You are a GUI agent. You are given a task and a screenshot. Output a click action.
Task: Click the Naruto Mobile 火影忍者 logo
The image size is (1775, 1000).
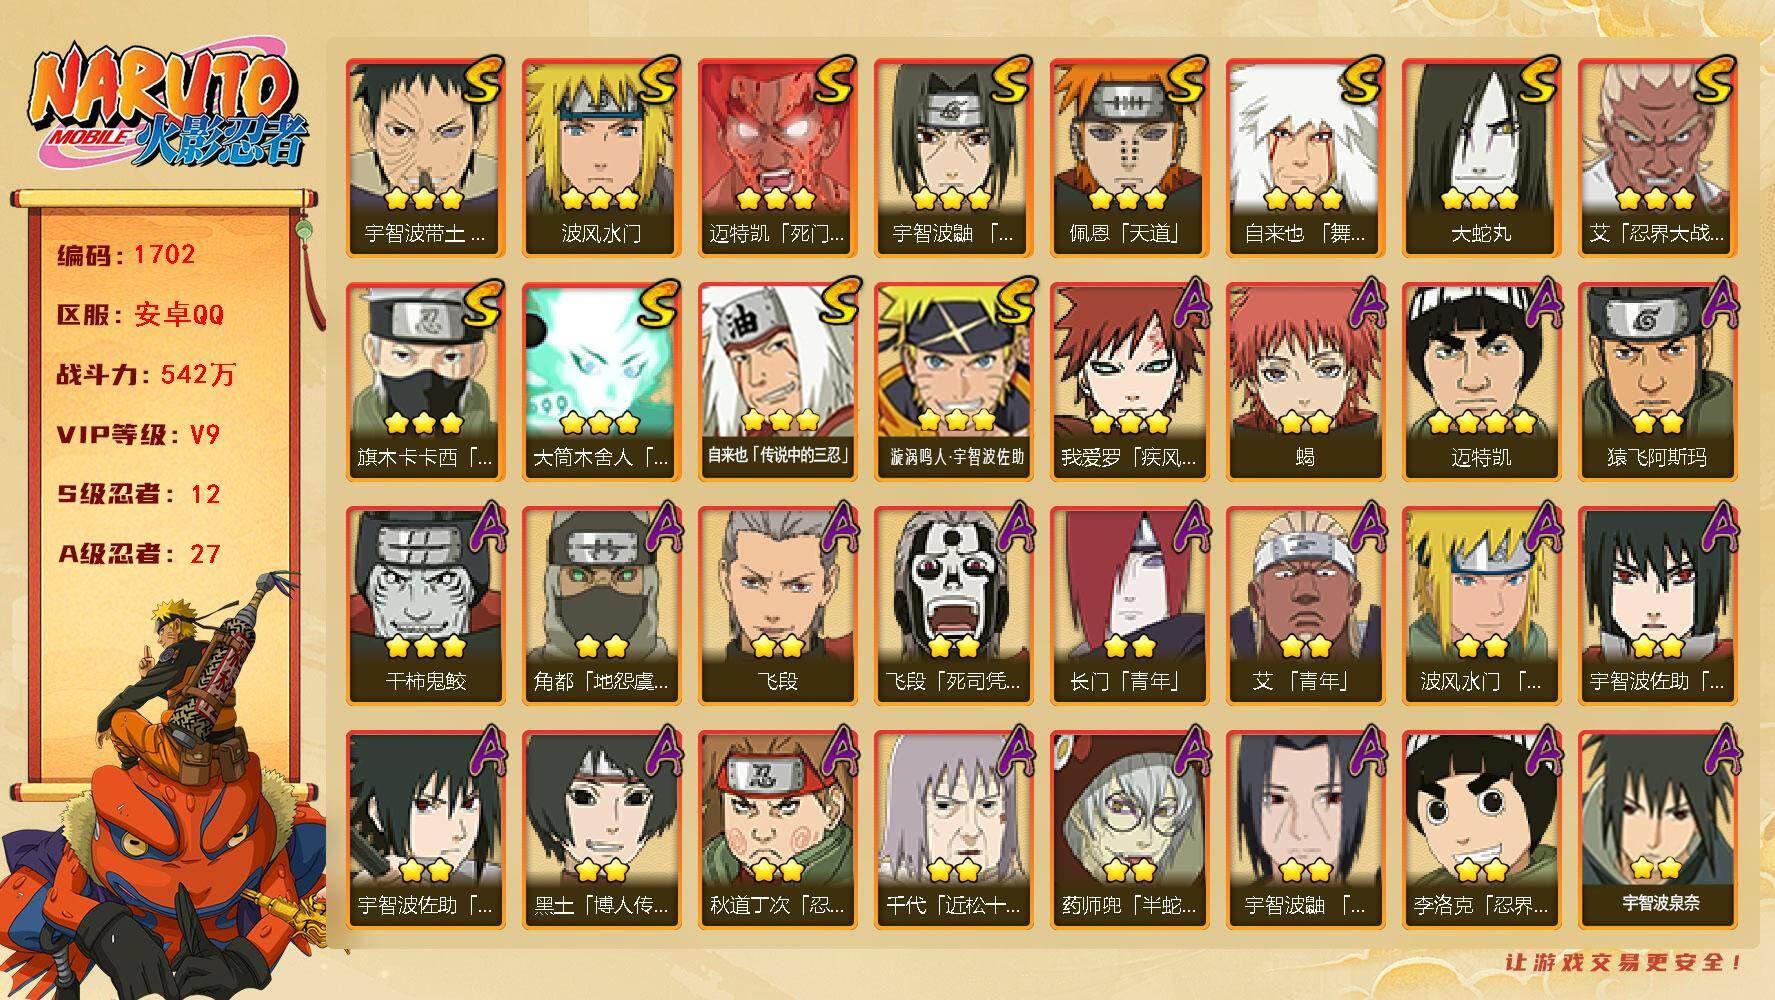coord(169,108)
